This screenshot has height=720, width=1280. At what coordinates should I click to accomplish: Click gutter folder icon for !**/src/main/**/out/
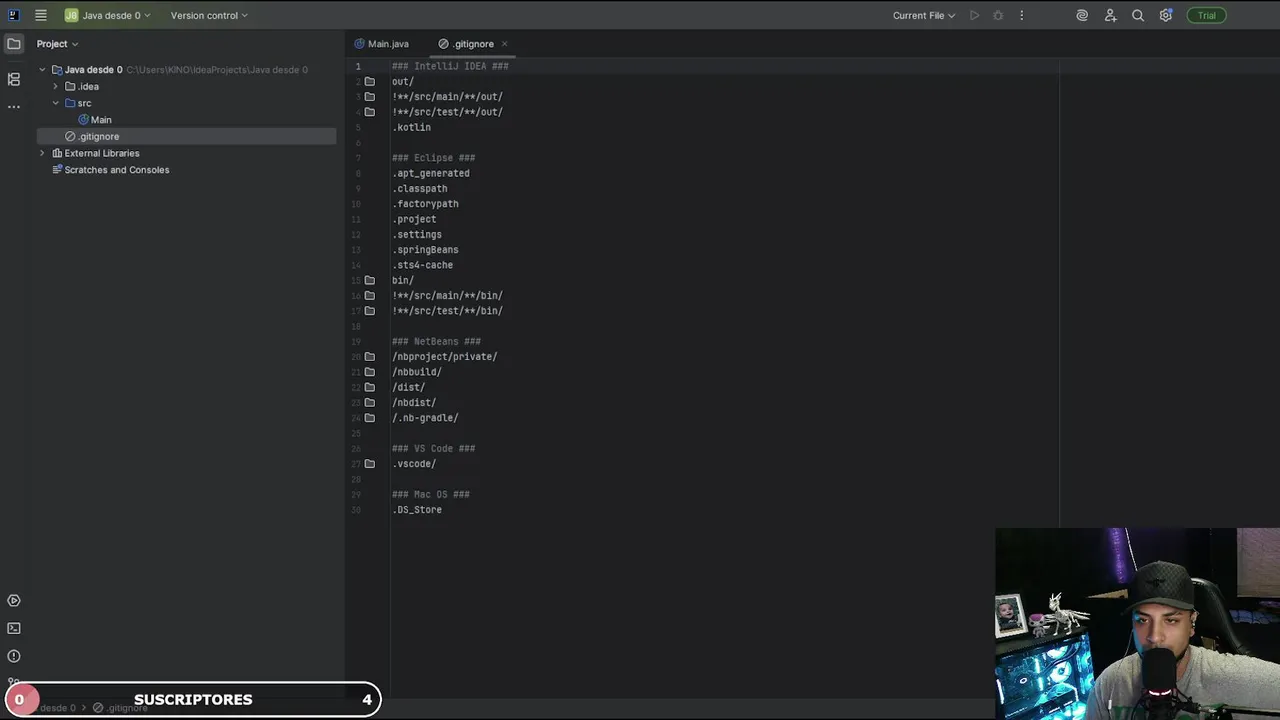(x=370, y=97)
